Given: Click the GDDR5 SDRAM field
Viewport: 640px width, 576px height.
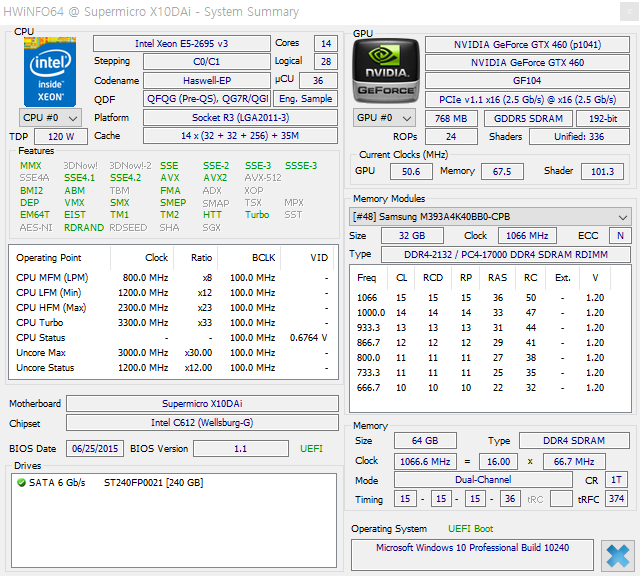Looking at the screenshot, I should tap(528, 118).
